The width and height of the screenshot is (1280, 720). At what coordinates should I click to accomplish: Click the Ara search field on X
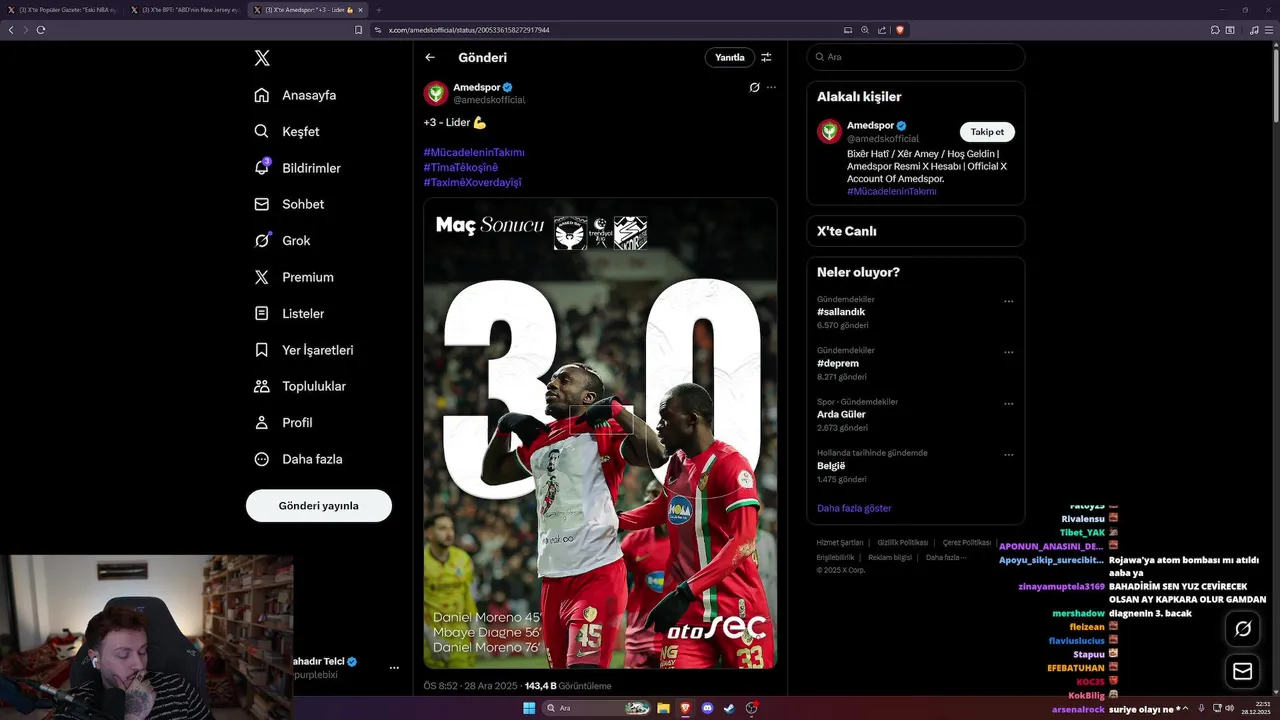(916, 57)
